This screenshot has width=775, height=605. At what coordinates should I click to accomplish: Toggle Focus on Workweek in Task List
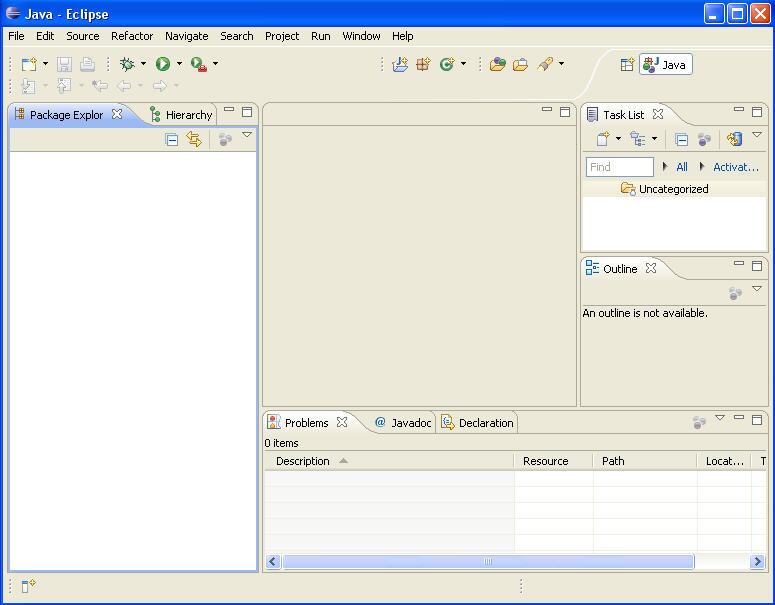(704, 140)
